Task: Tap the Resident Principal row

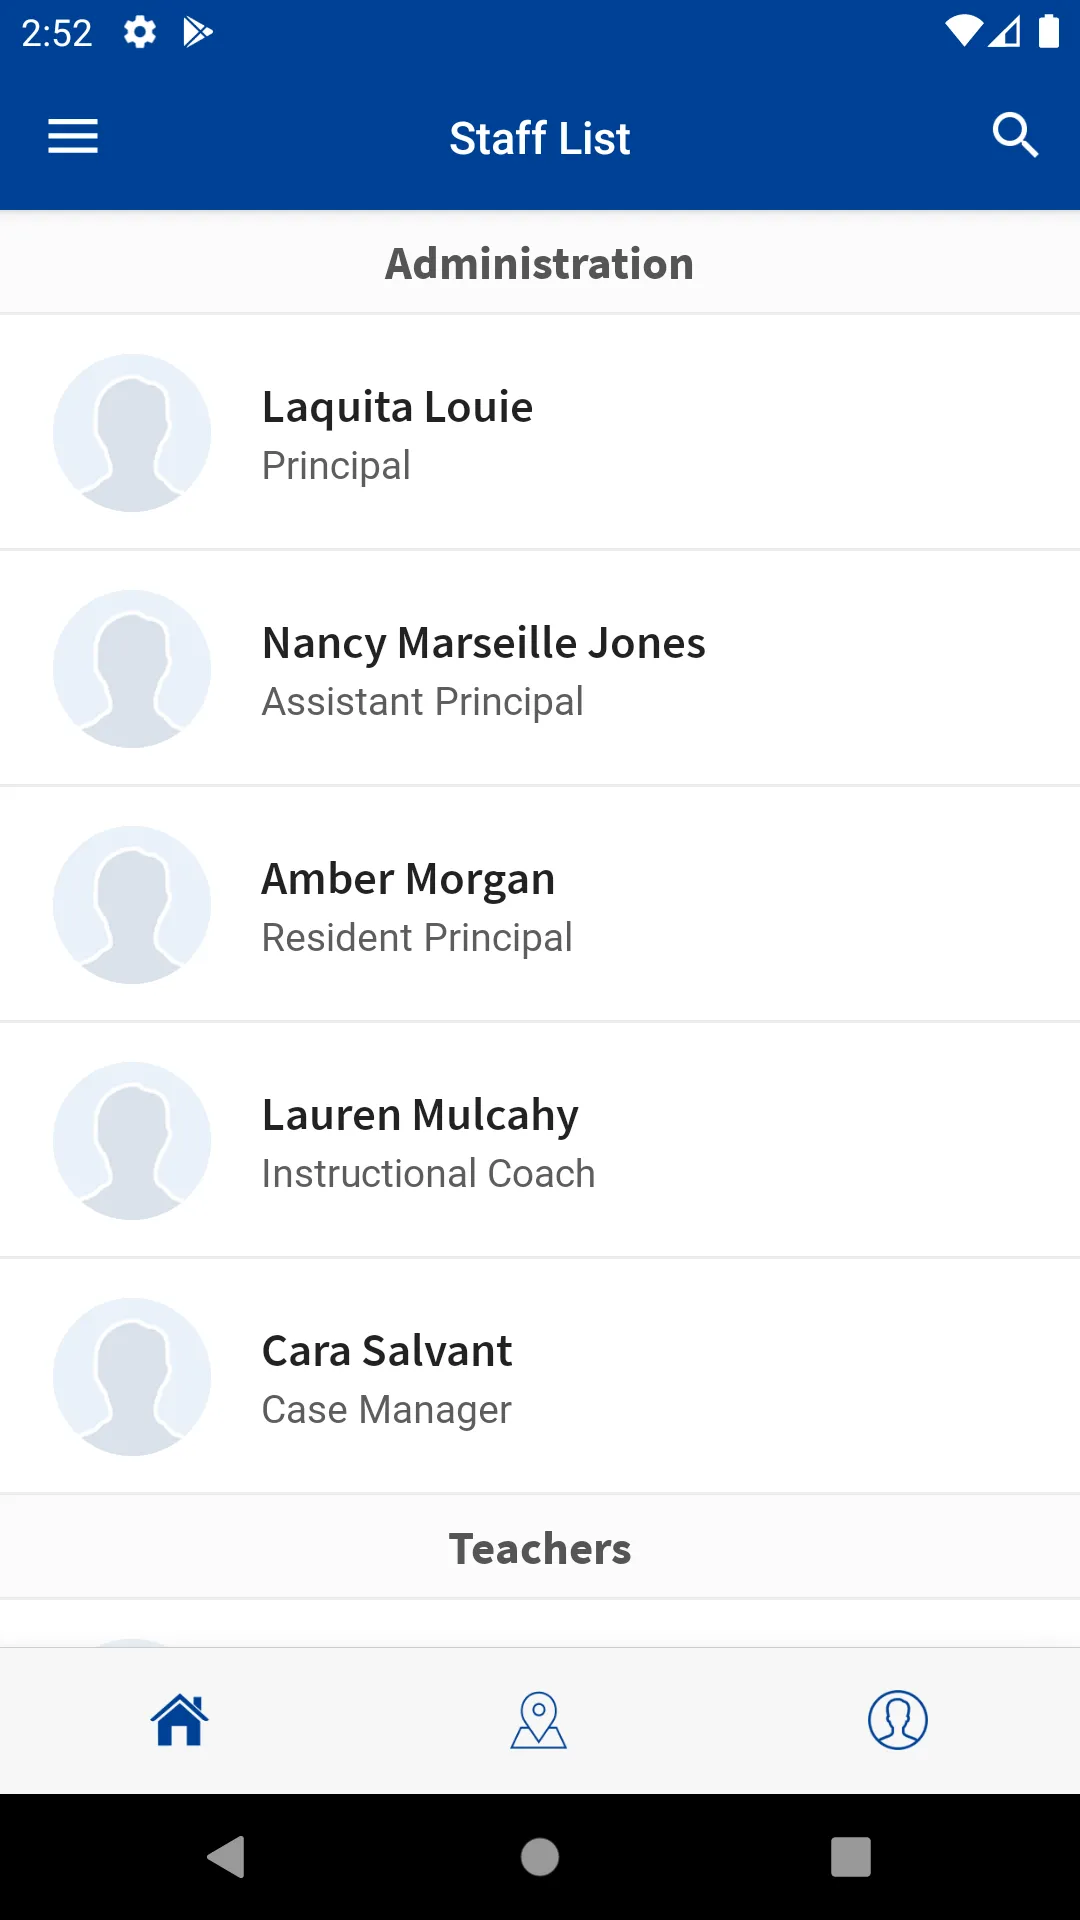Action: coord(540,904)
